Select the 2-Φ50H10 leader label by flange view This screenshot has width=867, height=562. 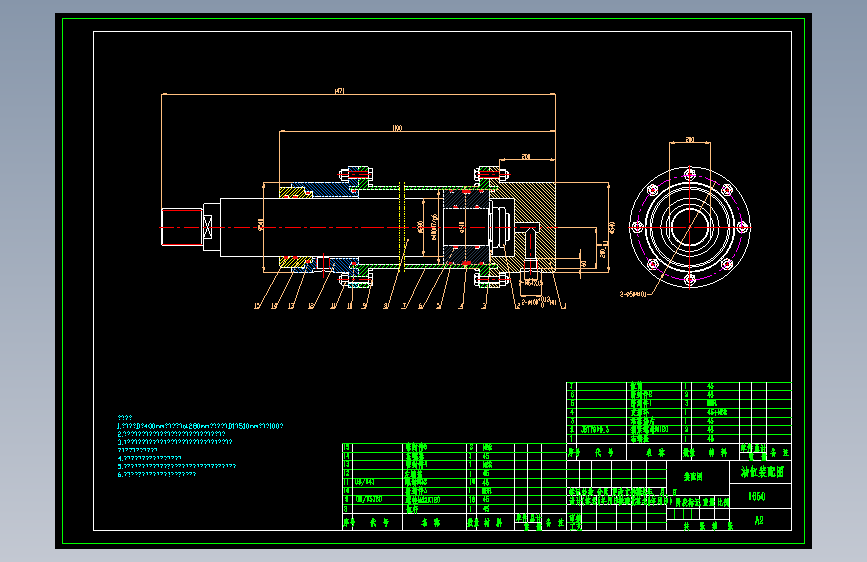tap(633, 294)
